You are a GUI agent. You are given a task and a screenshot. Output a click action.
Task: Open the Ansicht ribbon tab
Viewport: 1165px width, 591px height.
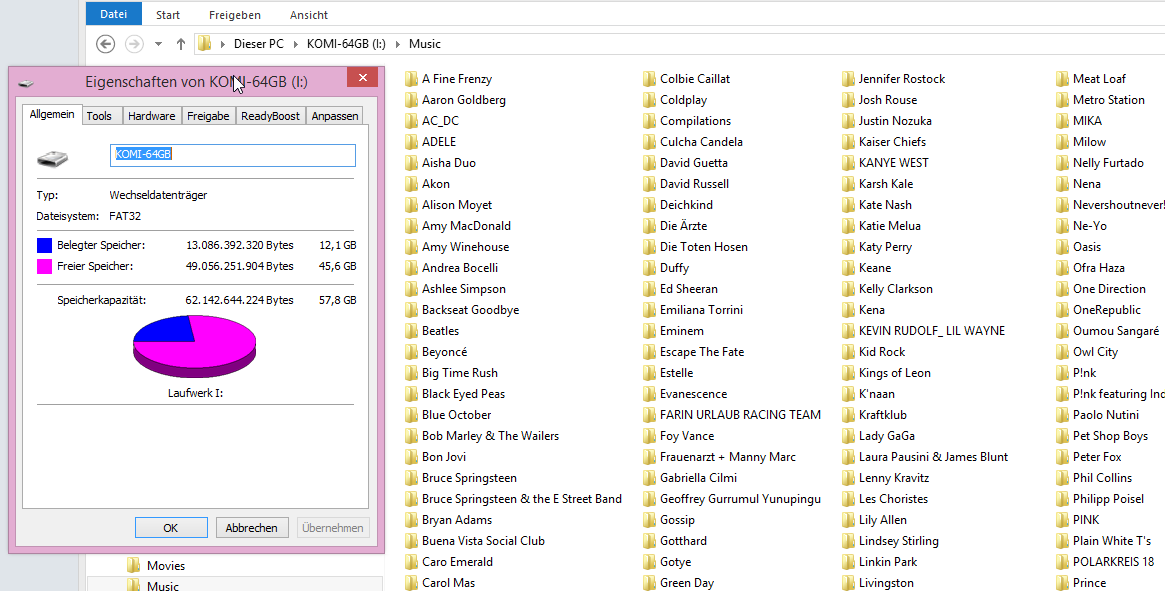(x=309, y=15)
